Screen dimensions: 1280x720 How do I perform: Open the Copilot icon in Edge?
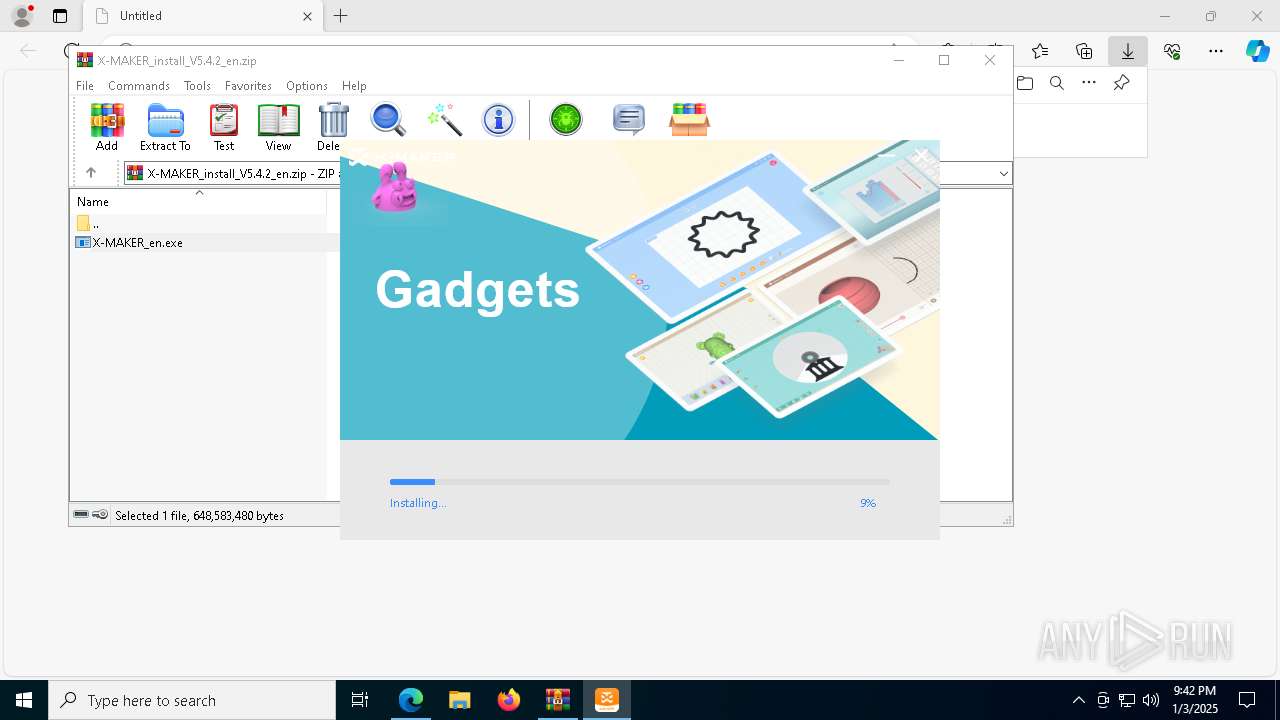pyautogui.click(x=1258, y=51)
